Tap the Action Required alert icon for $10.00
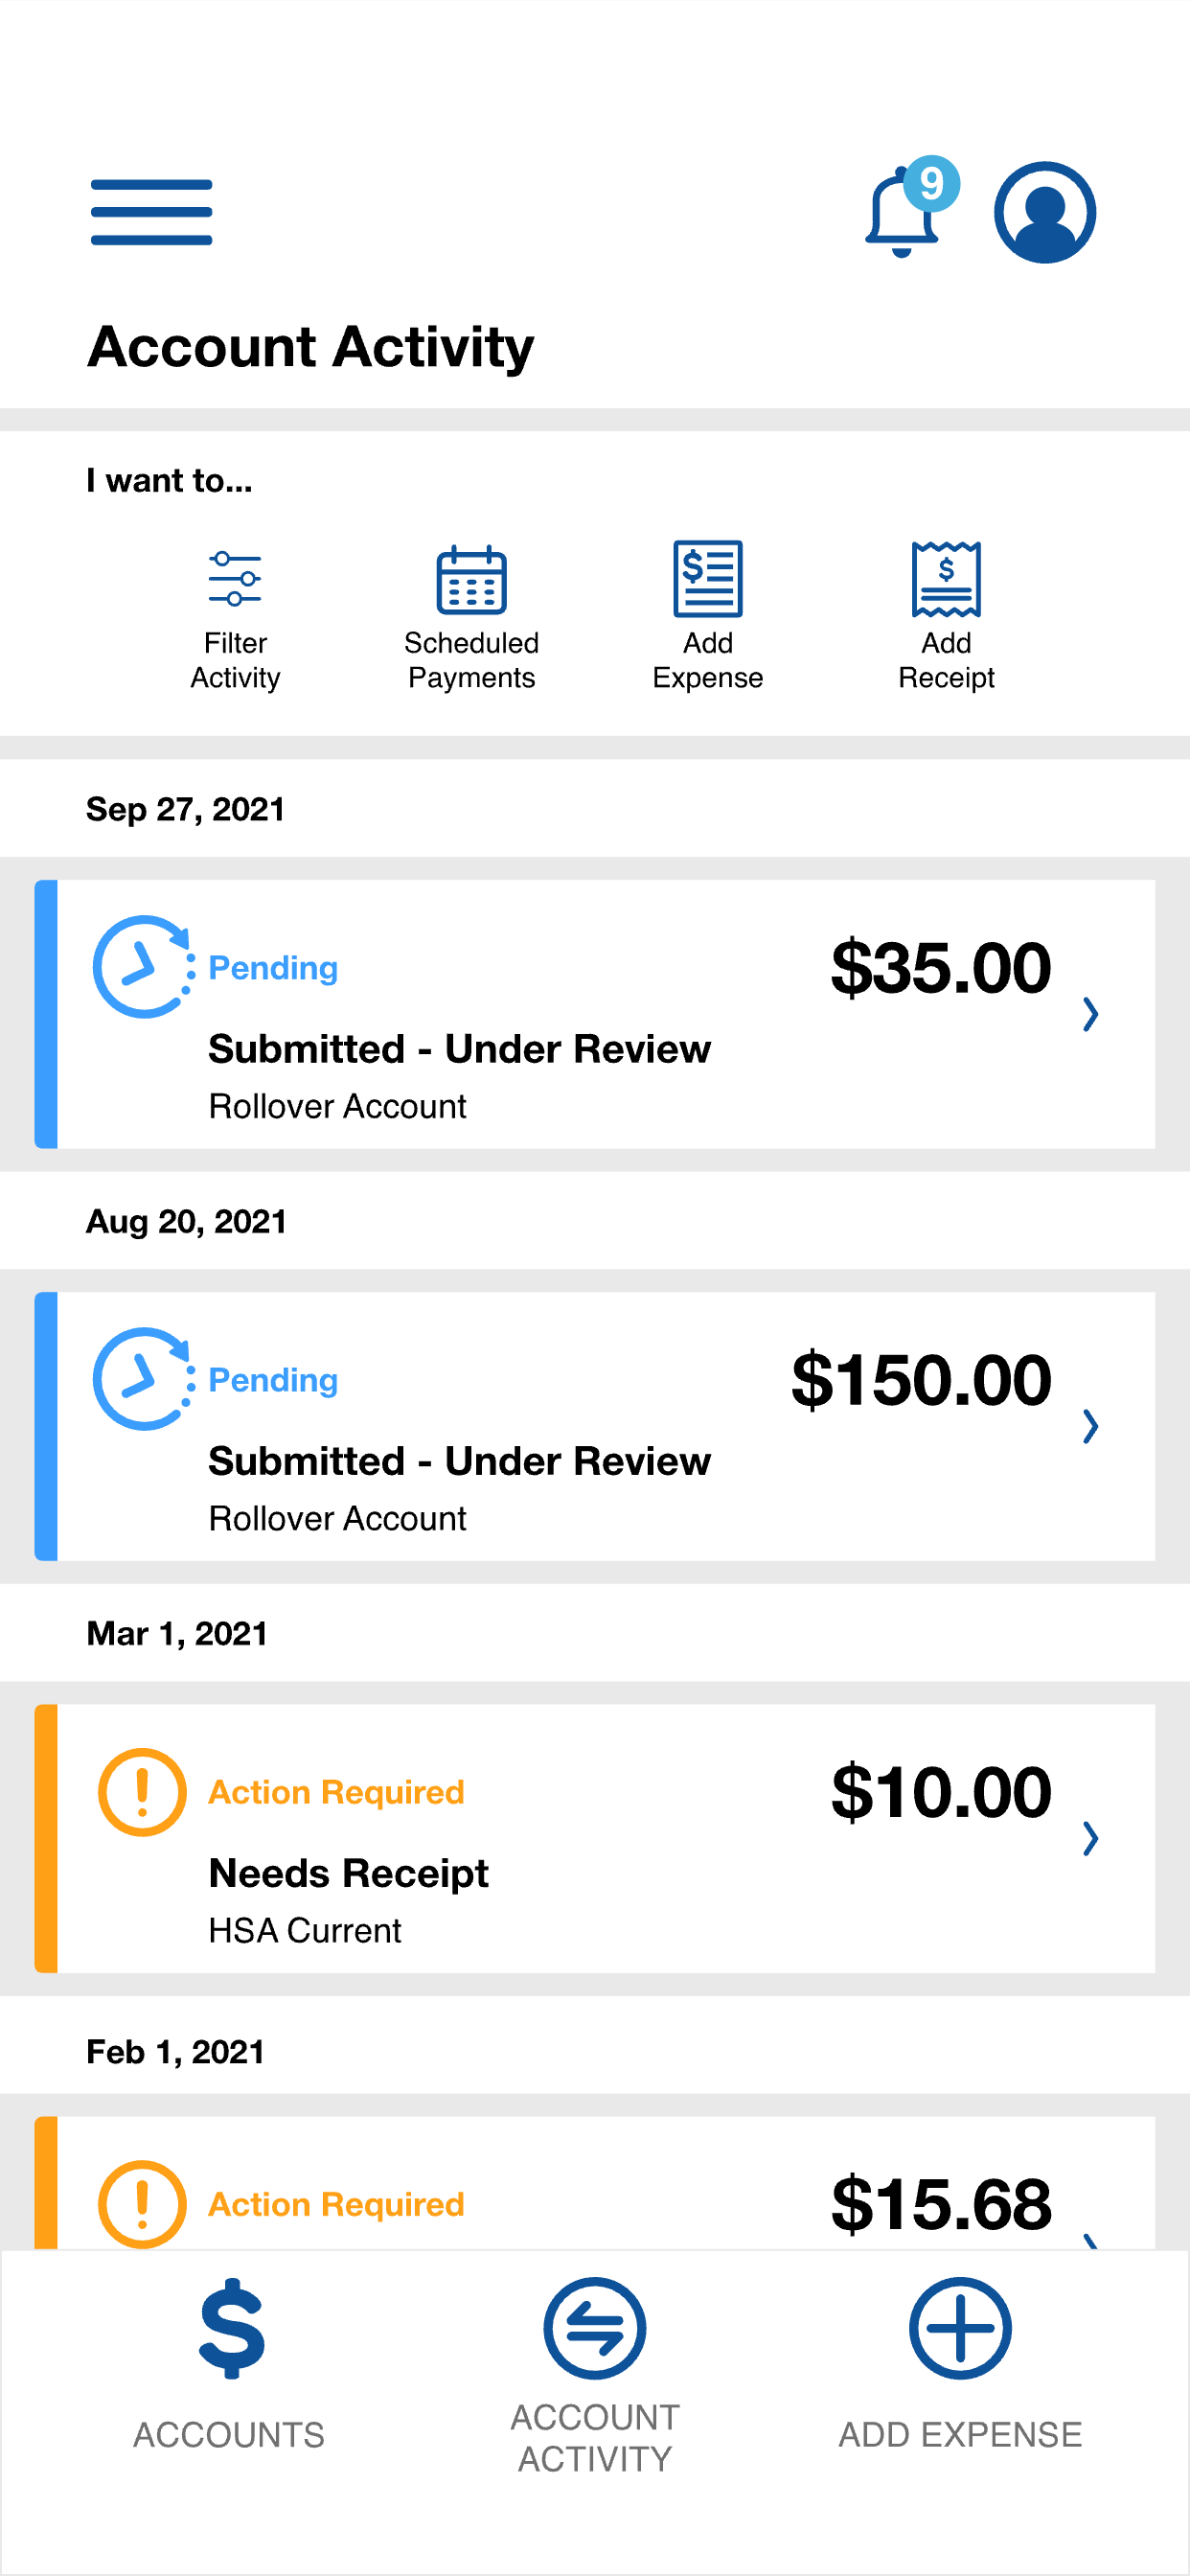 pyautogui.click(x=142, y=1791)
